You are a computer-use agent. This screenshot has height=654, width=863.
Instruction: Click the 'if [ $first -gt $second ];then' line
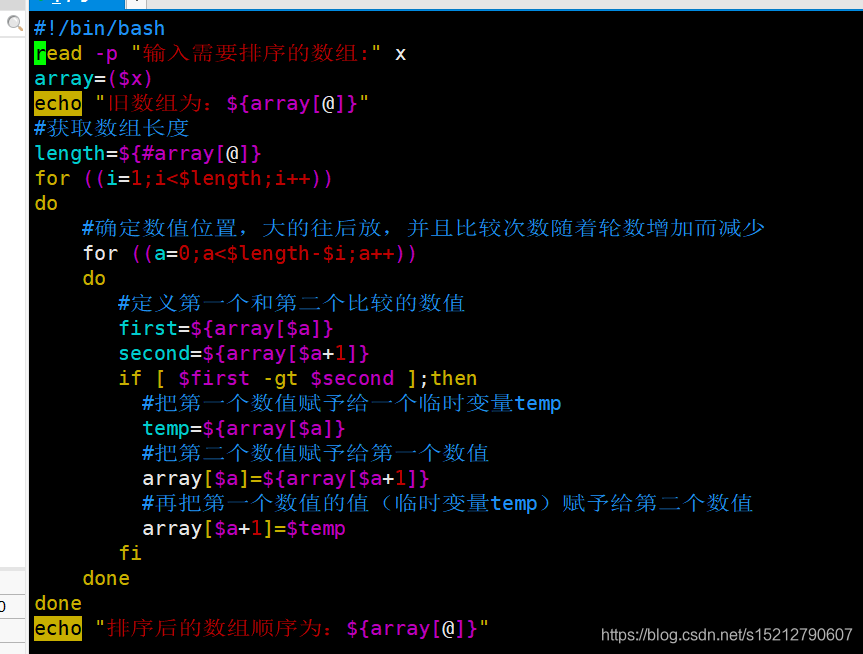298,378
